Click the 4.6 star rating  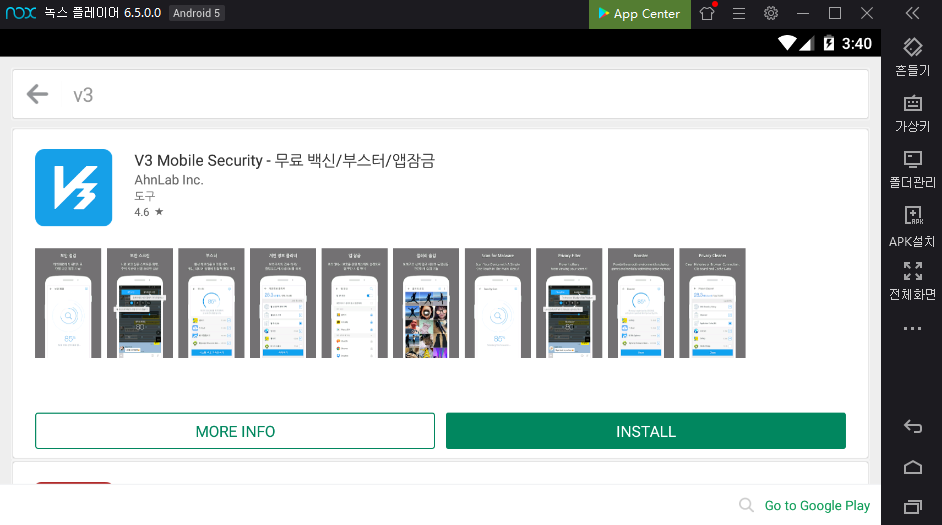coord(148,212)
